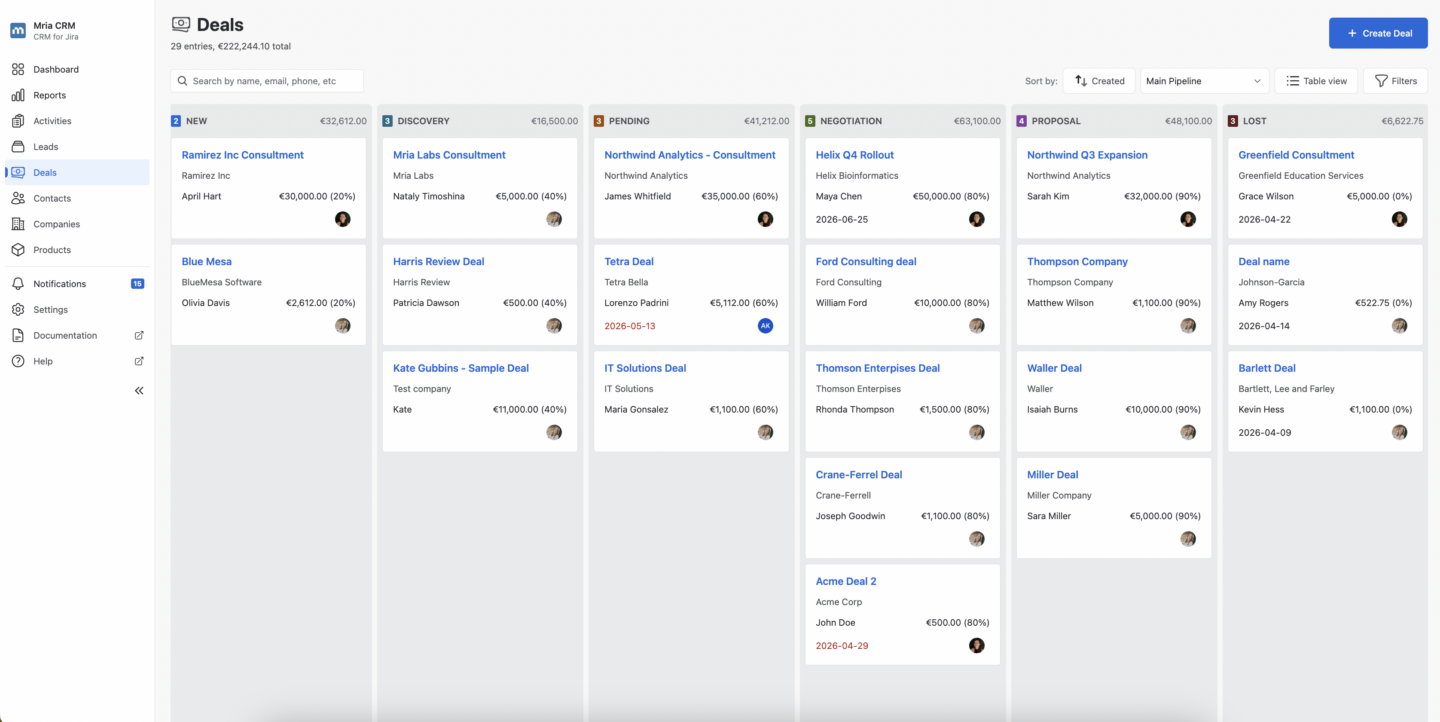The height and width of the screenshot is (722, 1440).
Task: Click owner avatar on Blue Mesa card
Action: (x=343, y=326)
